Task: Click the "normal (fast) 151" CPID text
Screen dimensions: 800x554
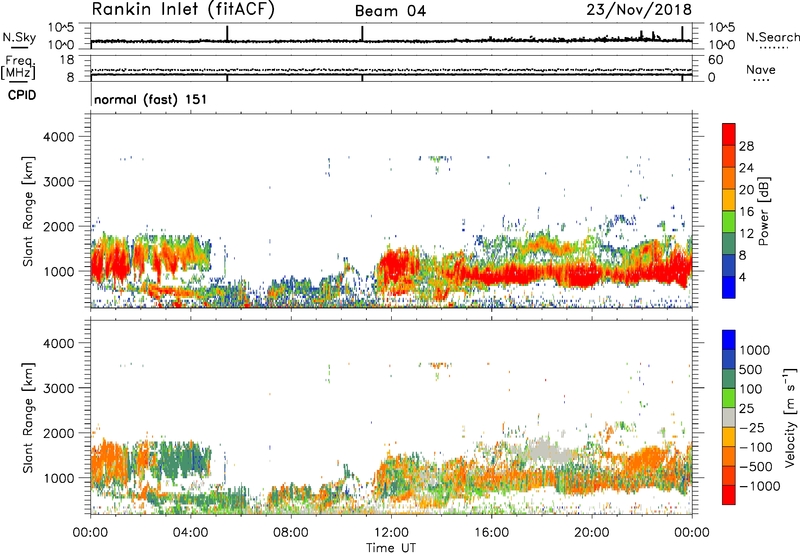Action: tap(151, 99)
